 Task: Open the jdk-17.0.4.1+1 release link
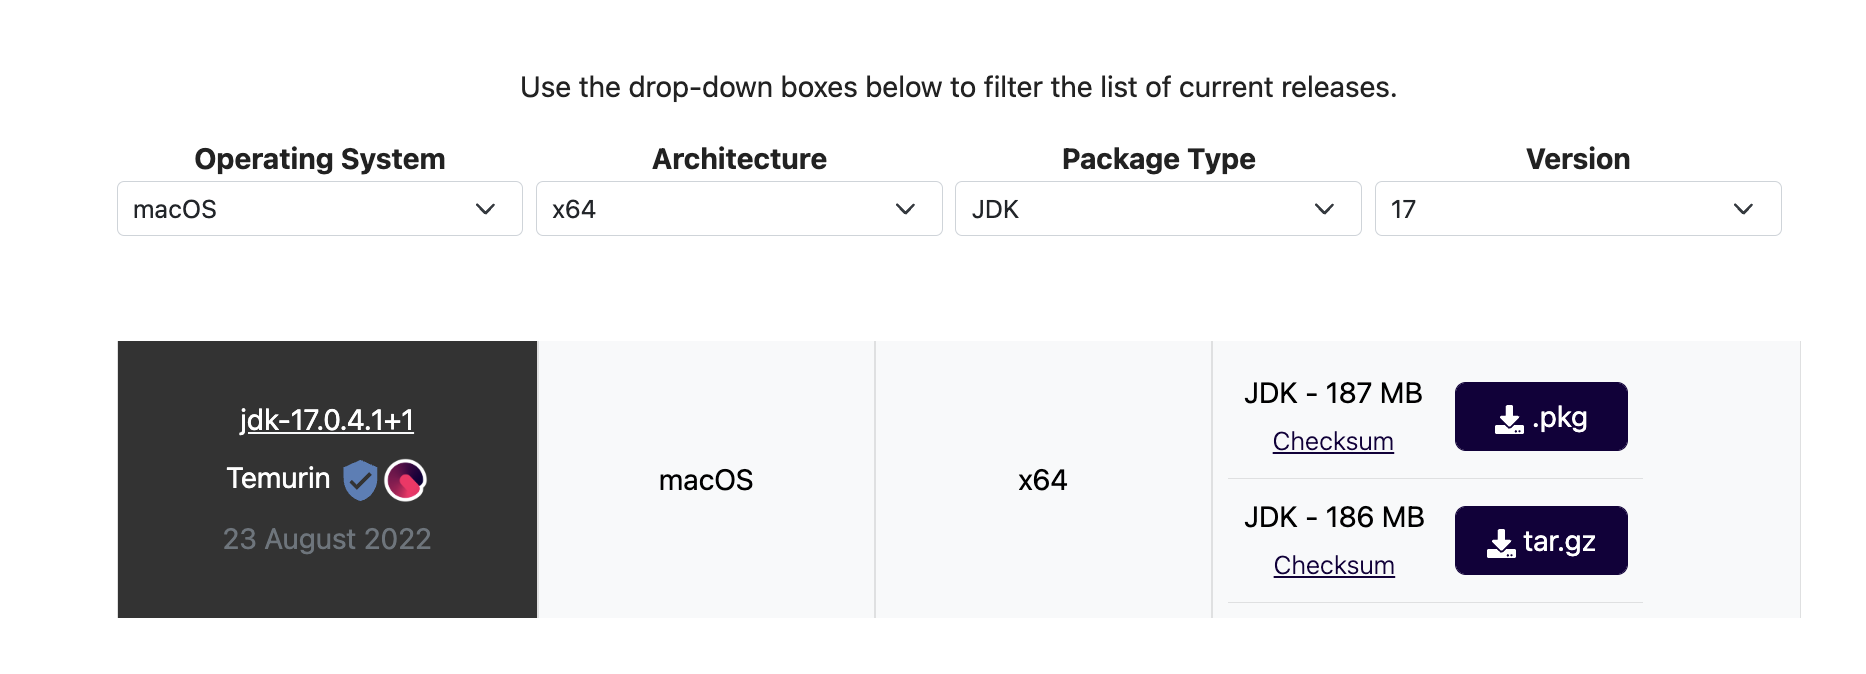(x=327, y=420)
